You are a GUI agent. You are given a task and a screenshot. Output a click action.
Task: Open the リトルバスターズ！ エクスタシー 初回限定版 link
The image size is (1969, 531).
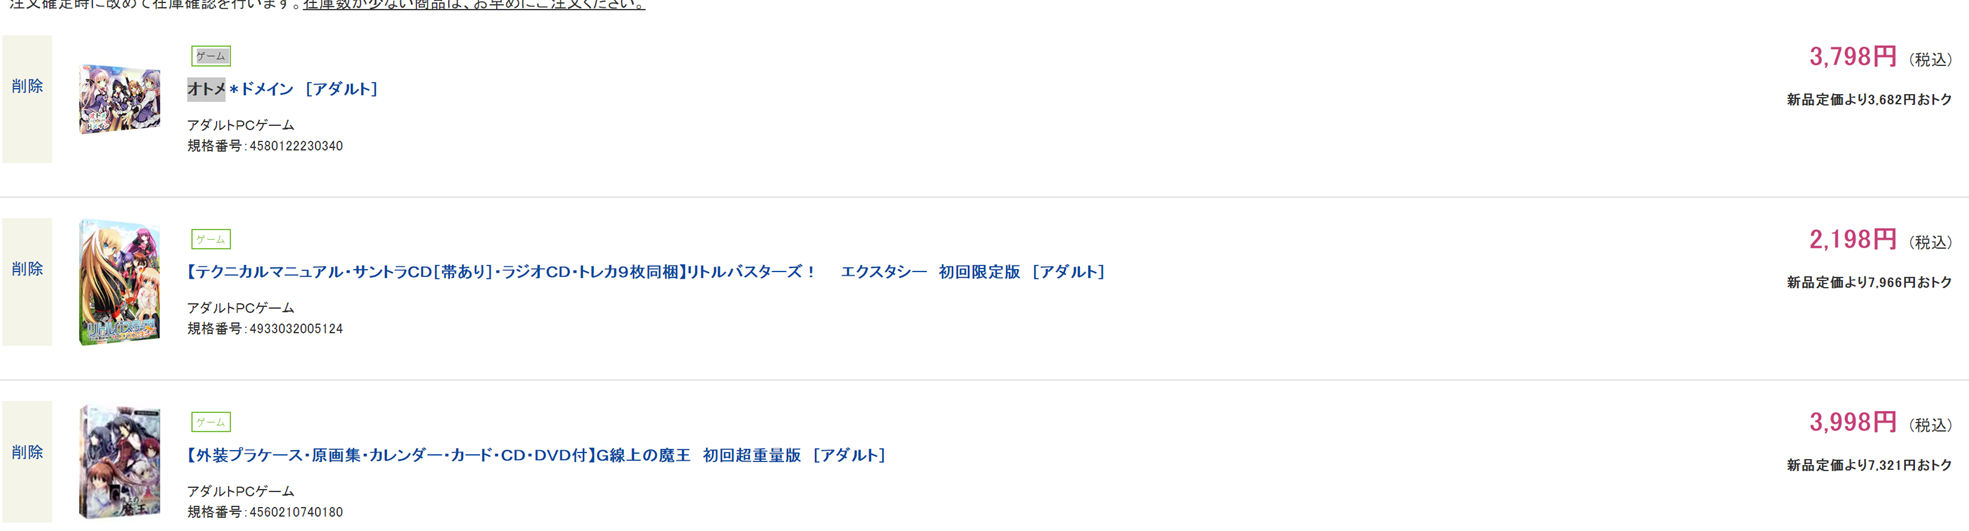click(x=646, y=272)
